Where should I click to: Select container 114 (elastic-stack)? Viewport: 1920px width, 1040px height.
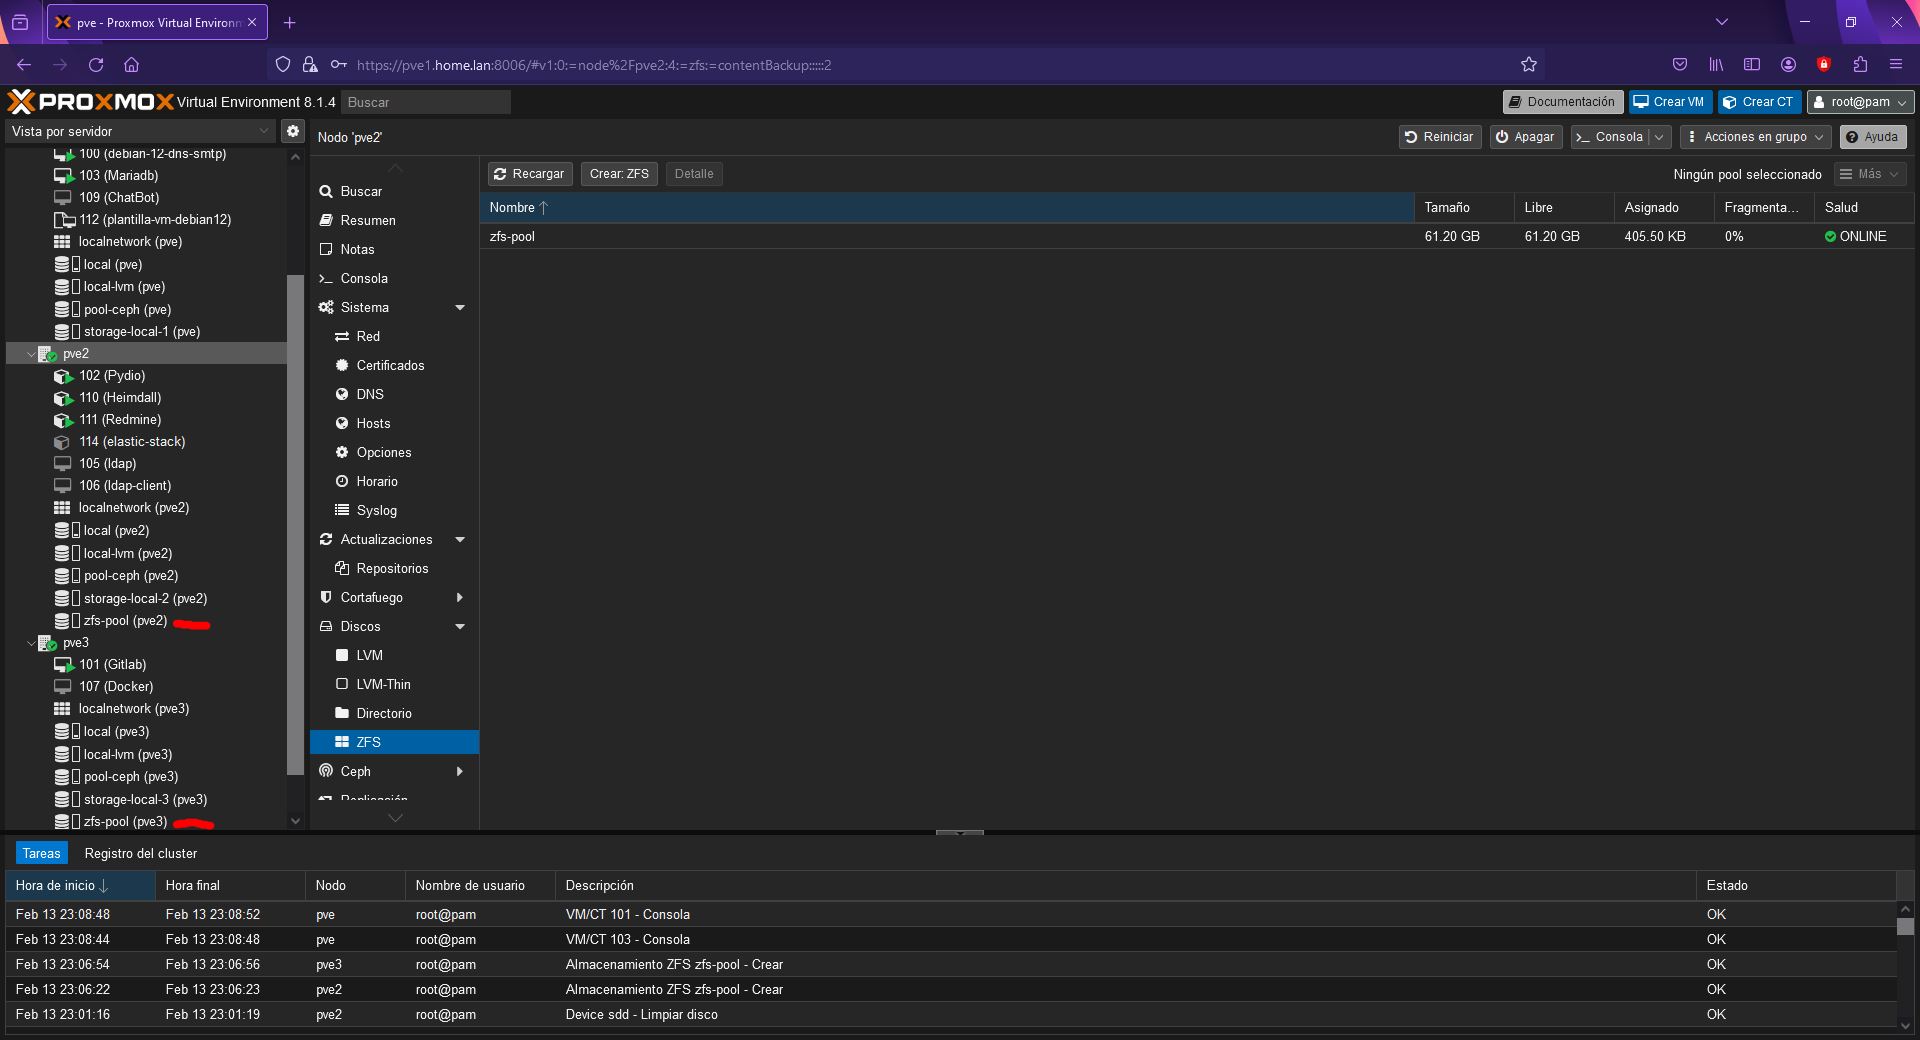pyautogui.click(x=132, y=441)
